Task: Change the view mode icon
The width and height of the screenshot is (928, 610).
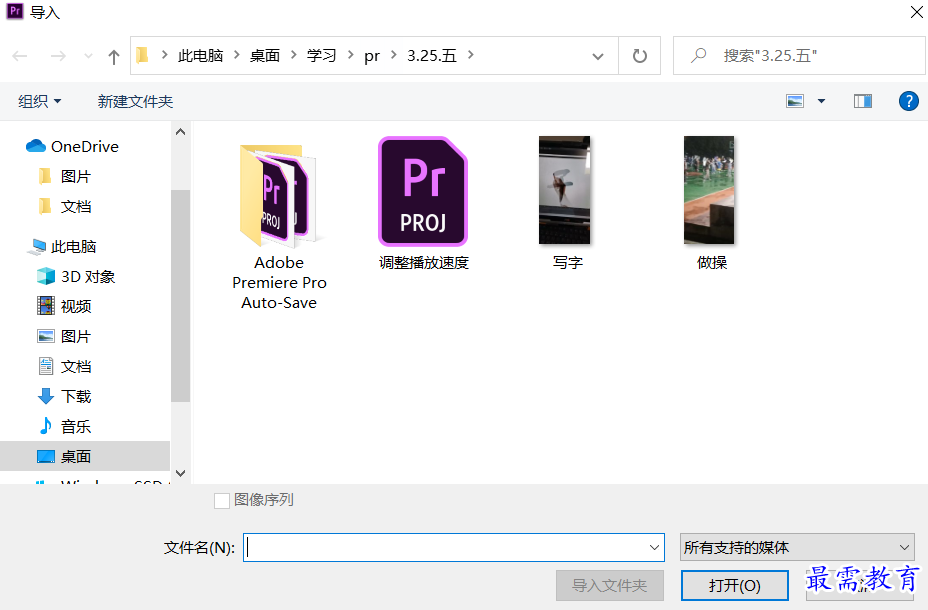Action: [x=795, y=101]
